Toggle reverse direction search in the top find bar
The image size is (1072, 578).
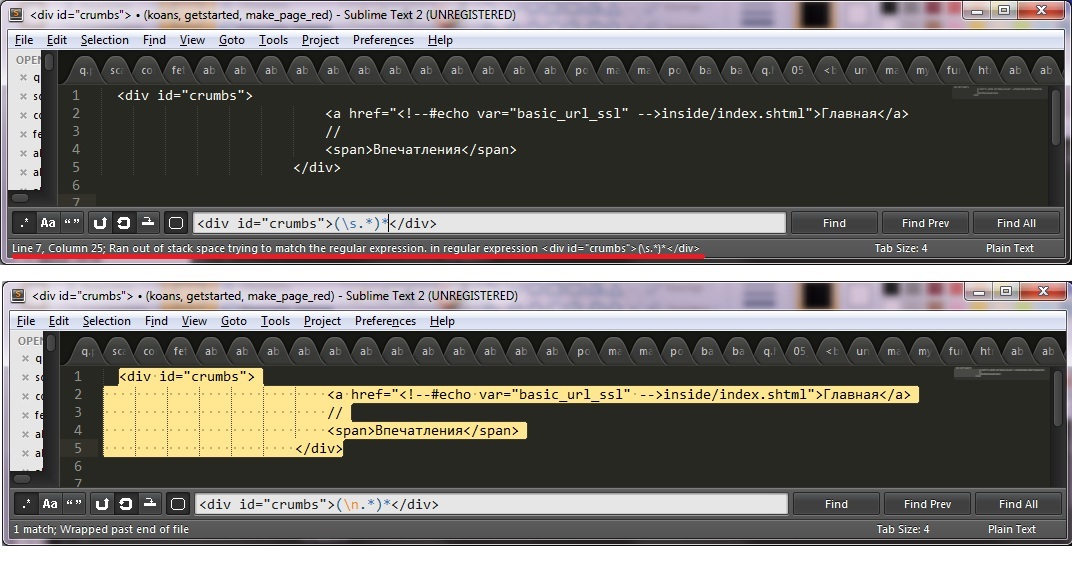100,223
